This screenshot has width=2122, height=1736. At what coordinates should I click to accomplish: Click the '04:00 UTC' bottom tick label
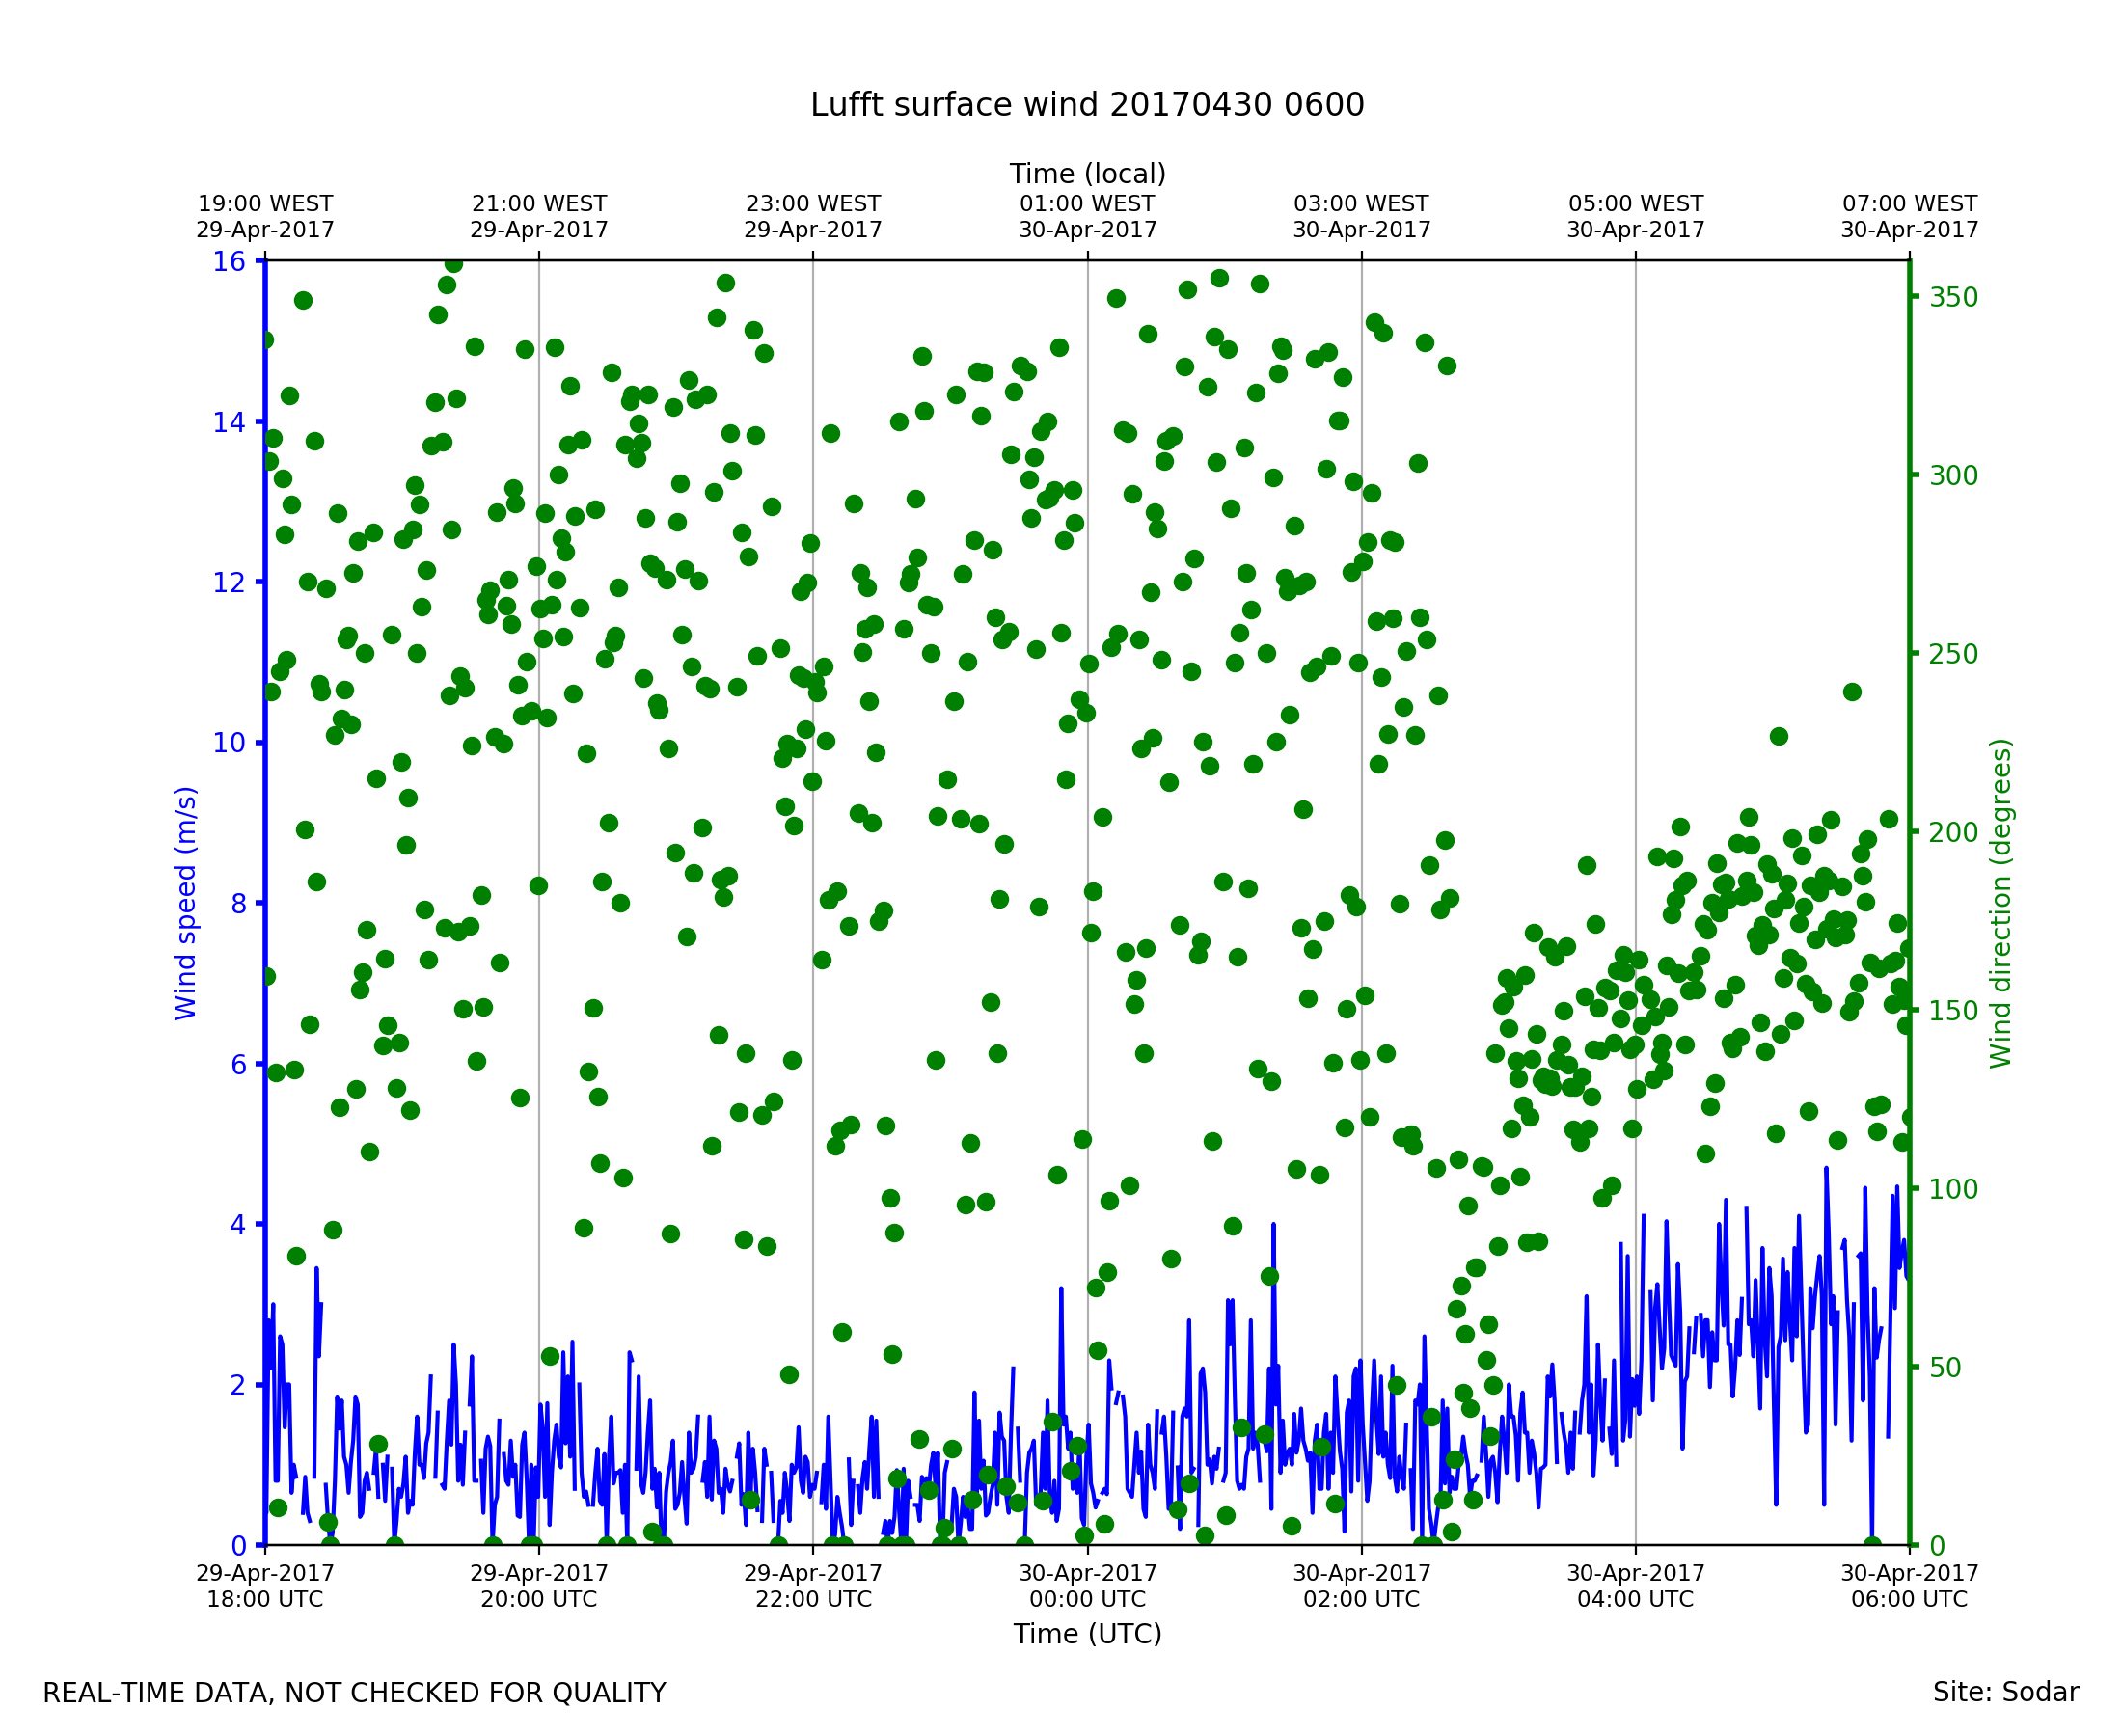point(1635,1600)
